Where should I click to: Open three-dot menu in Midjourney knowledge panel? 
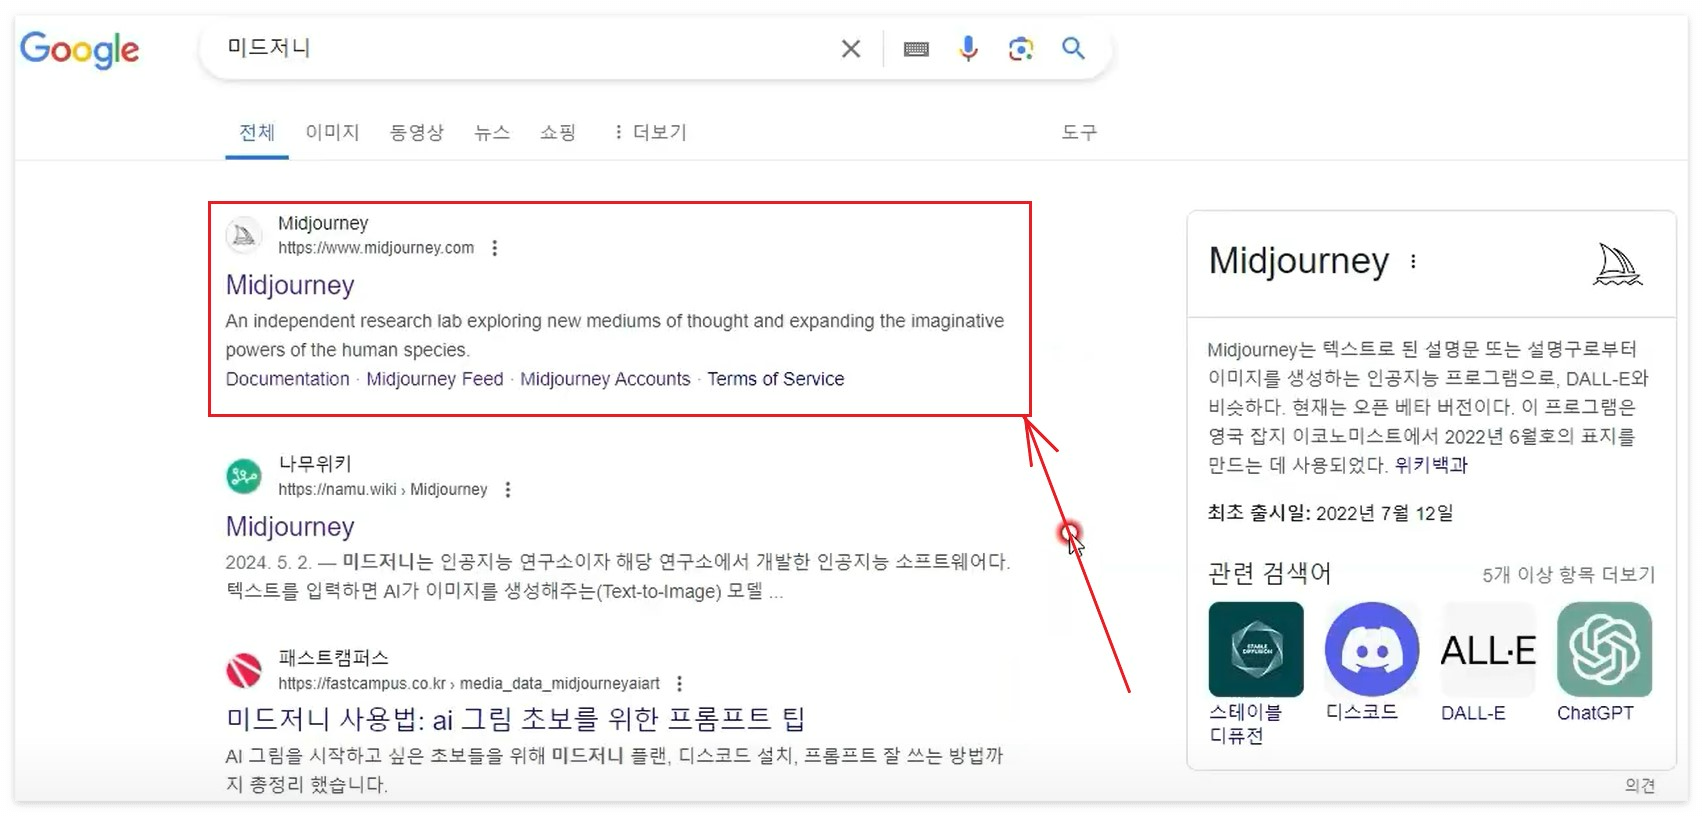(1413, 262)
